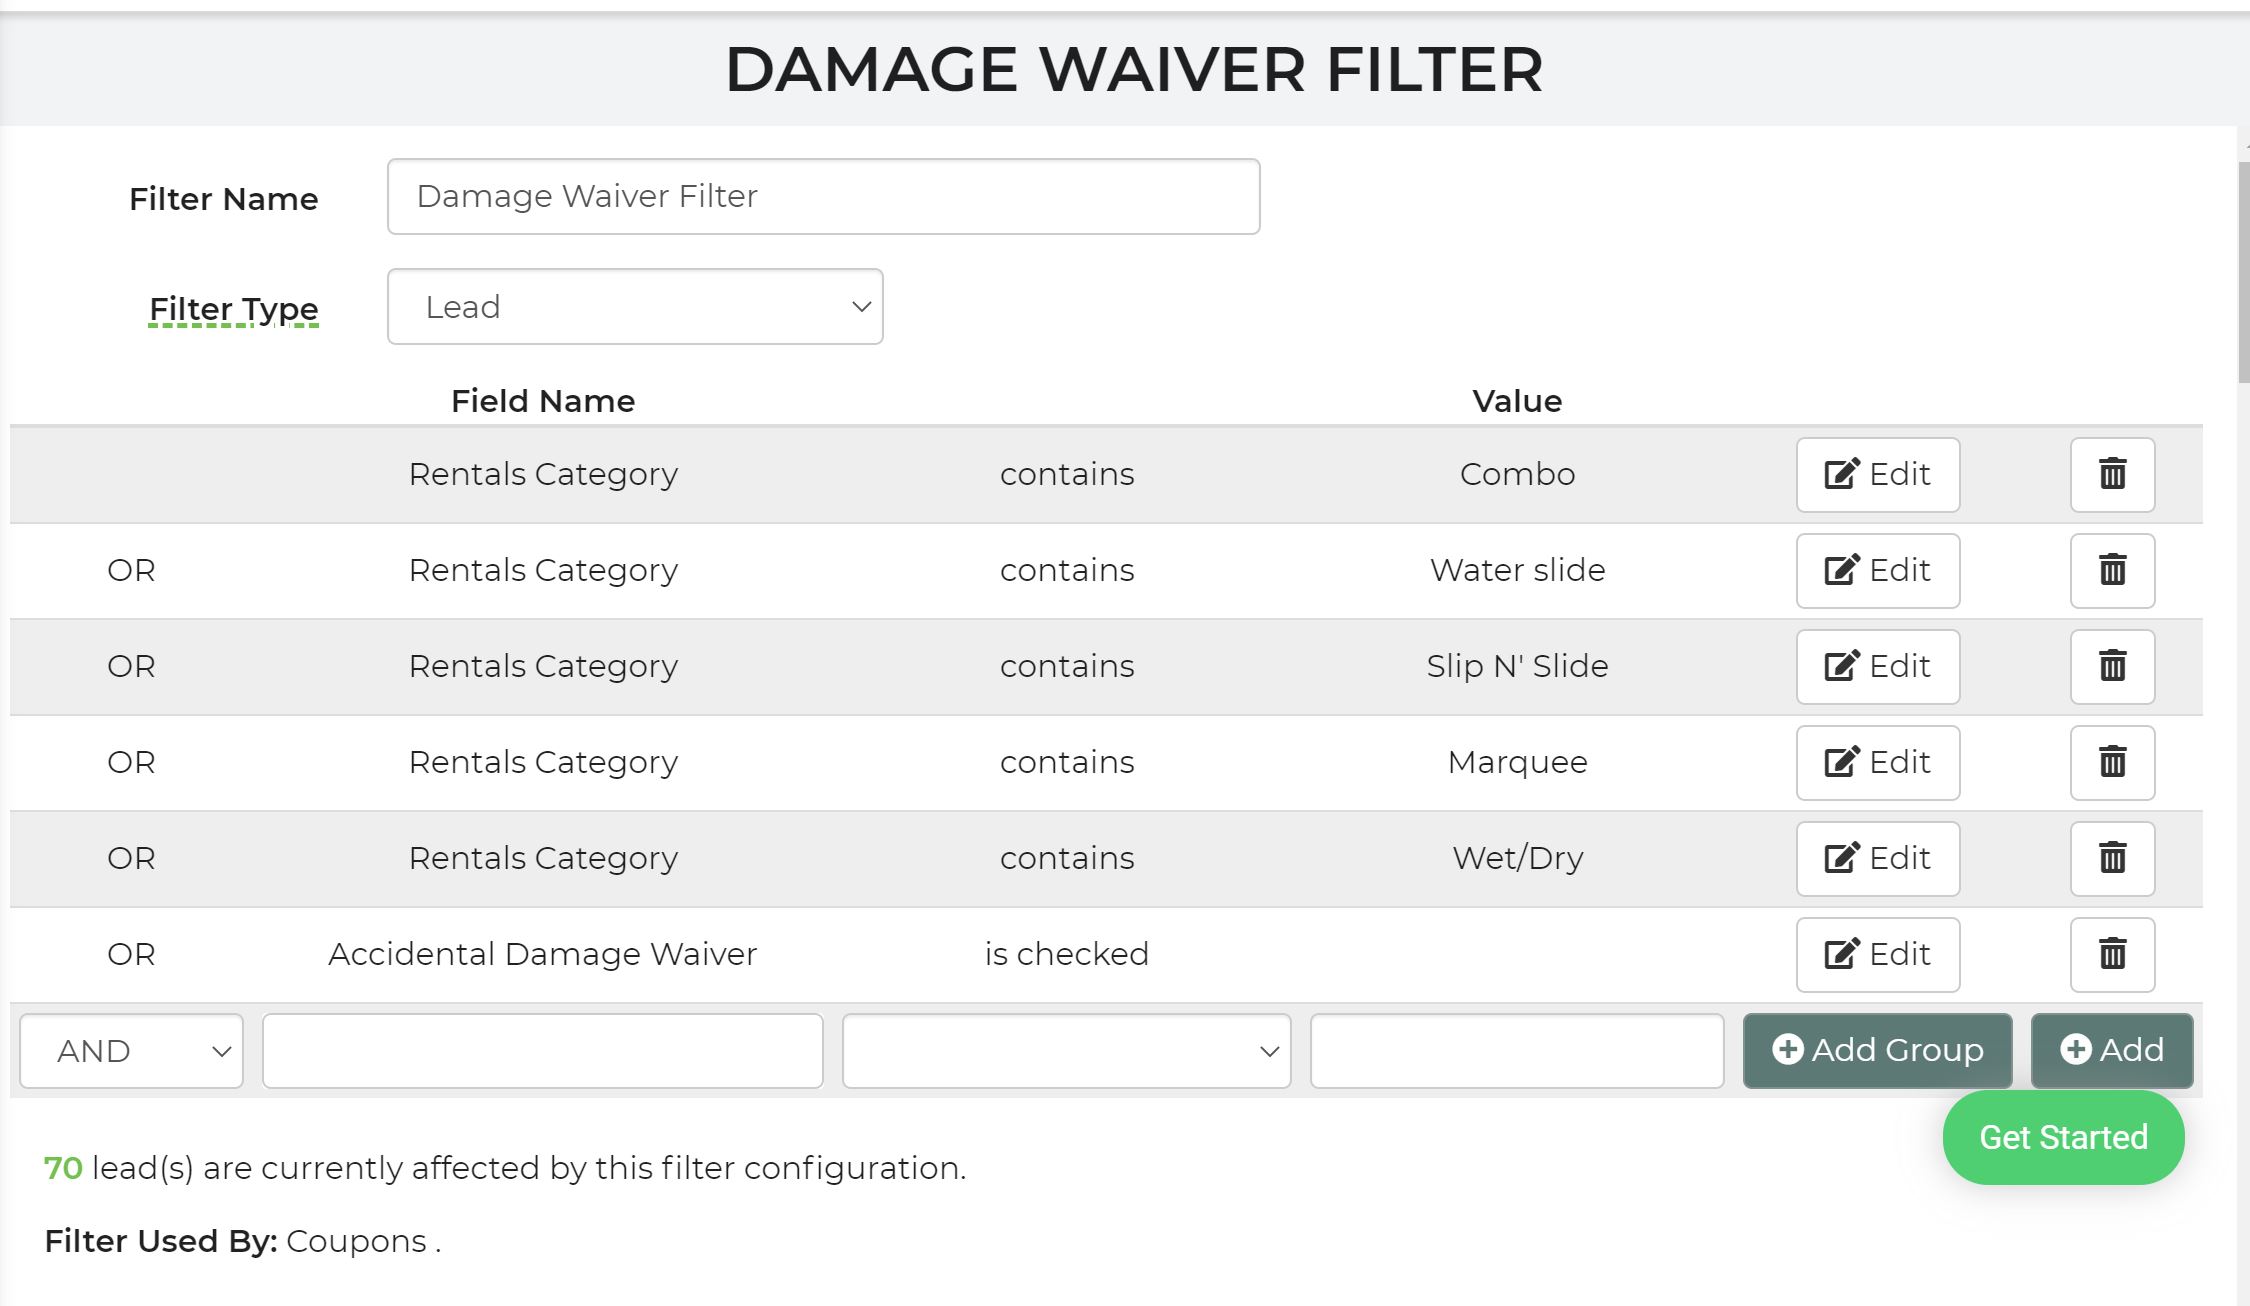Focus the Filter Name text field
The height and width of the screenshot is (1306, 2250).
point(823,197)
